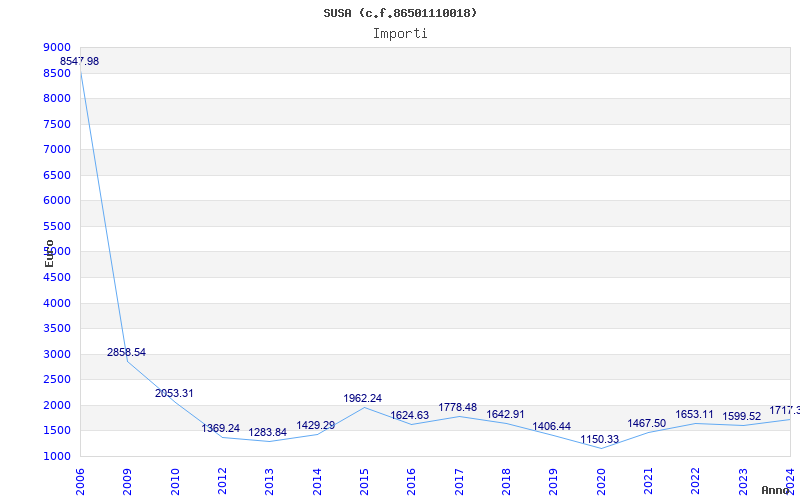Select the 5500 y-axis tick label
This screenshot has width=800, height=500.
point(57,226)
